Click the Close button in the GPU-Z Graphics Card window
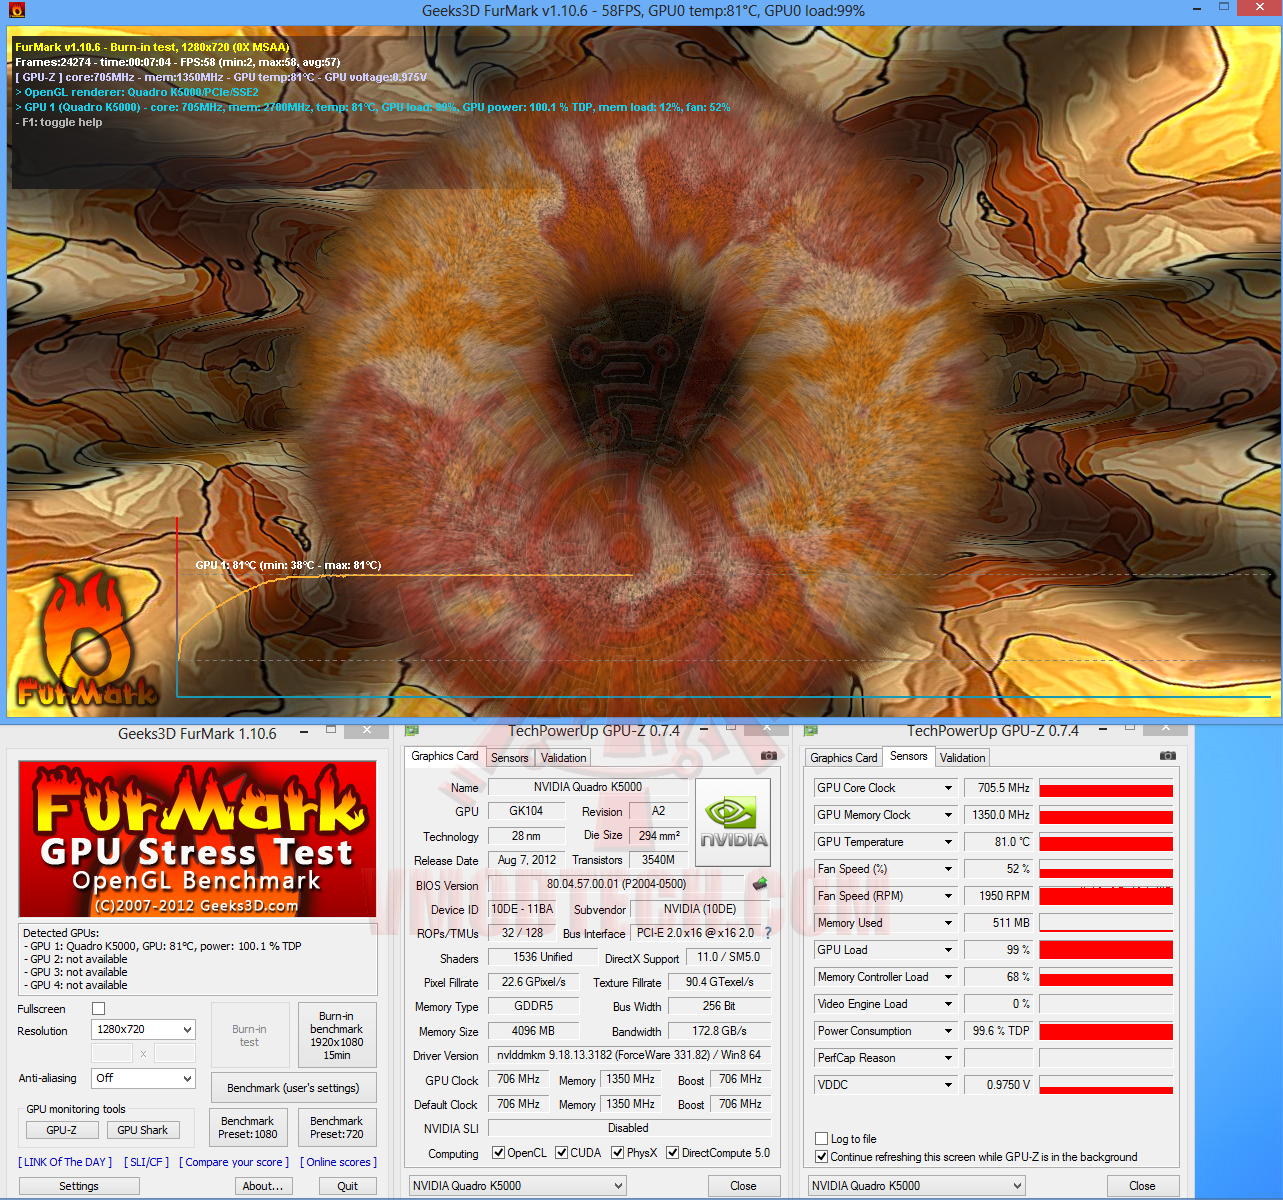Image resolution: width=1283 pixels, height=1200 pixels. coord(744,1186)
